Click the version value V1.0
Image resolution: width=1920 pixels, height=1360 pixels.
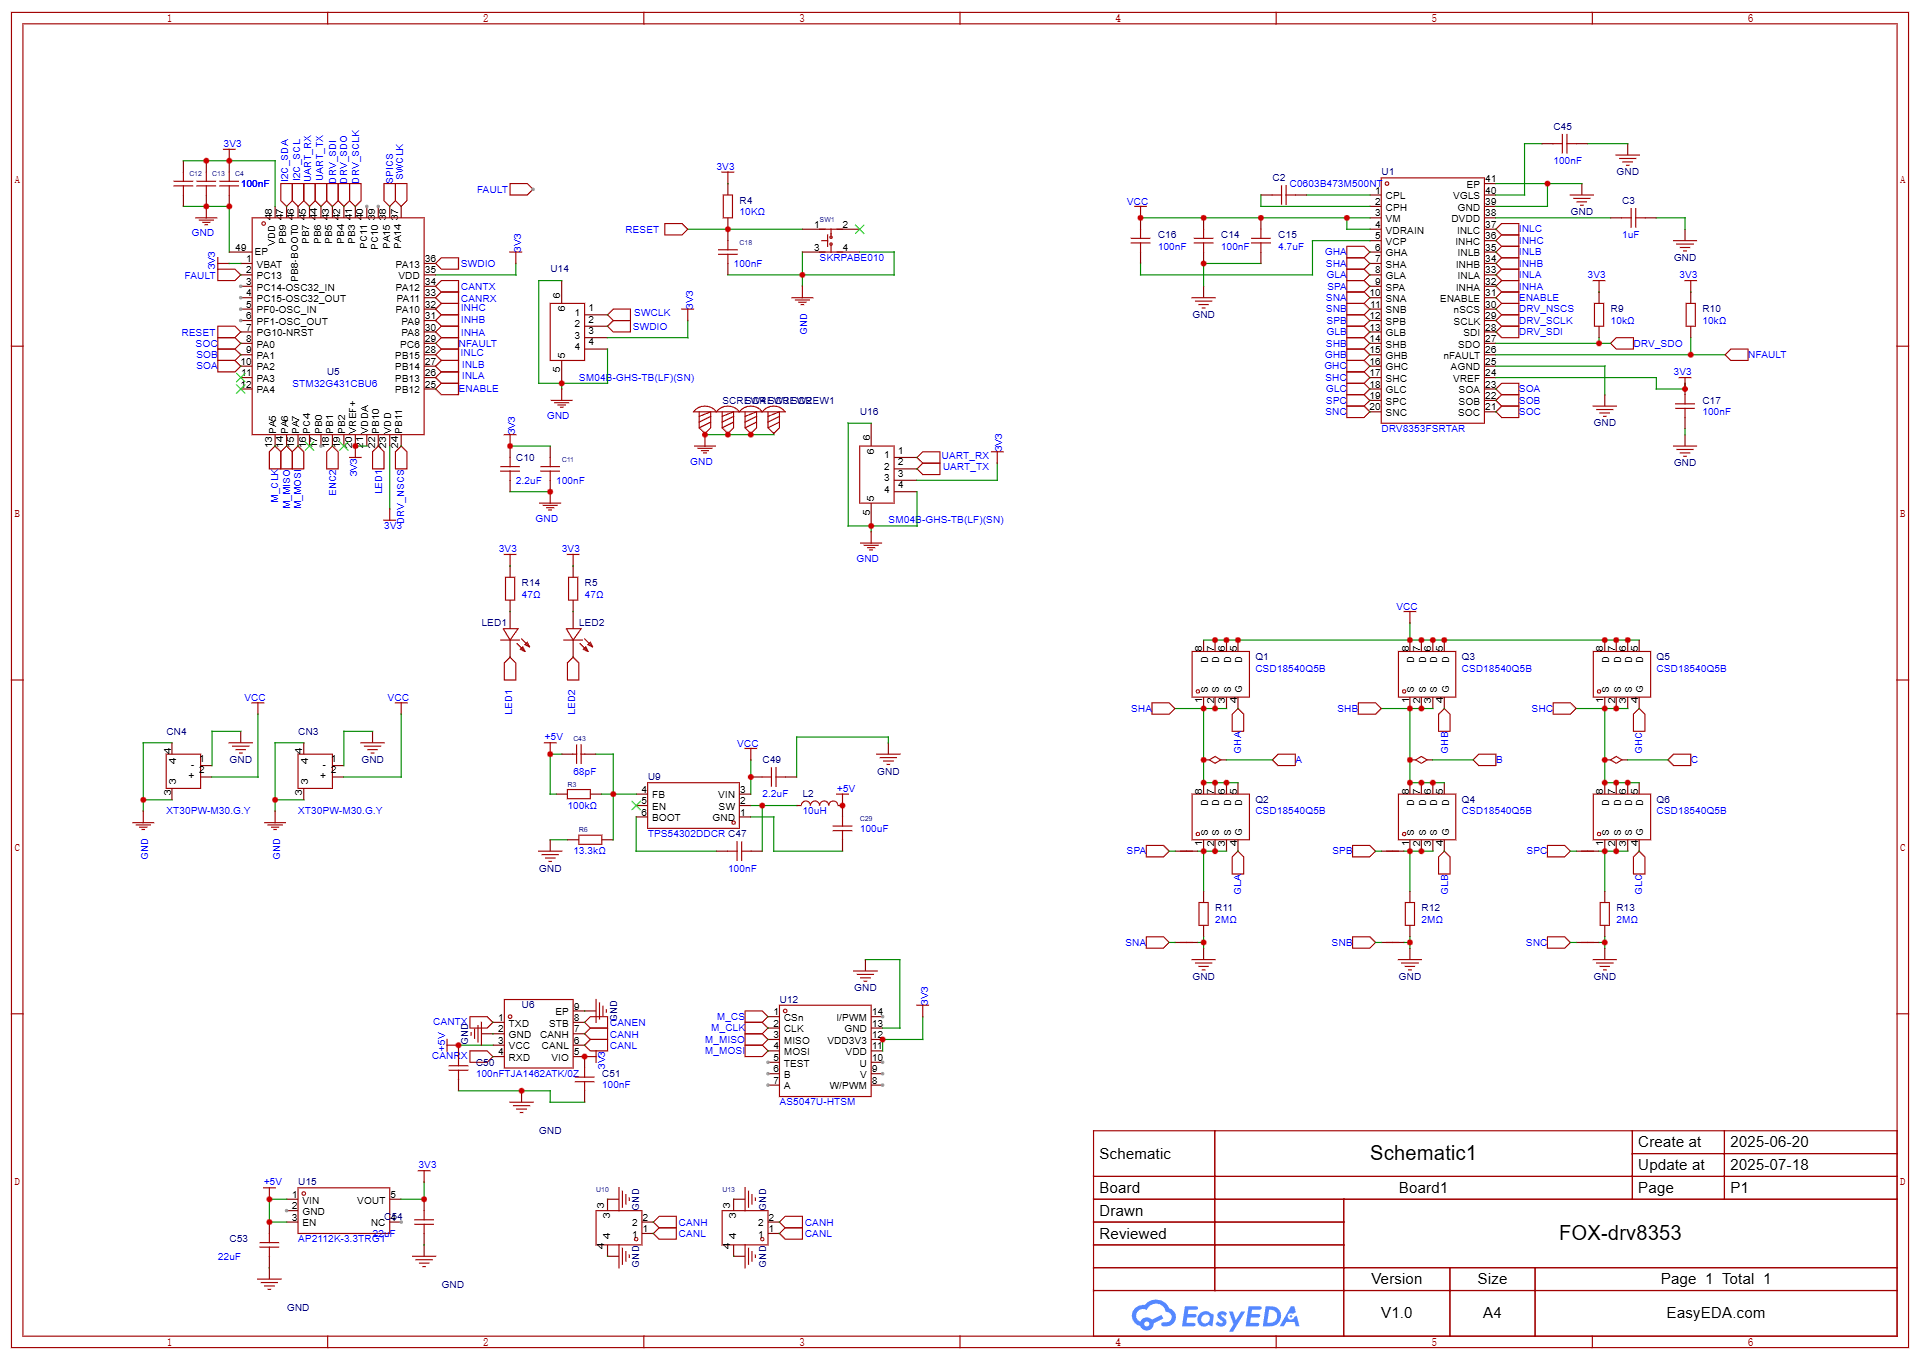point(1396,1313)
